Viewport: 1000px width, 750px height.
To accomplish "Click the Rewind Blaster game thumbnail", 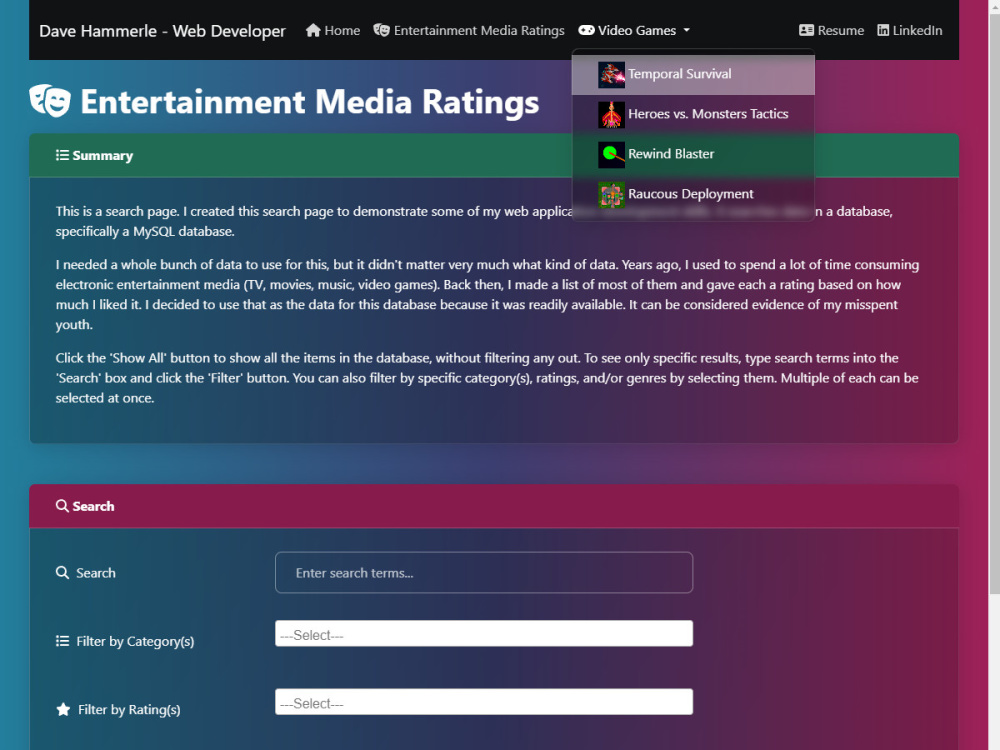I will (x=611, y=155).
